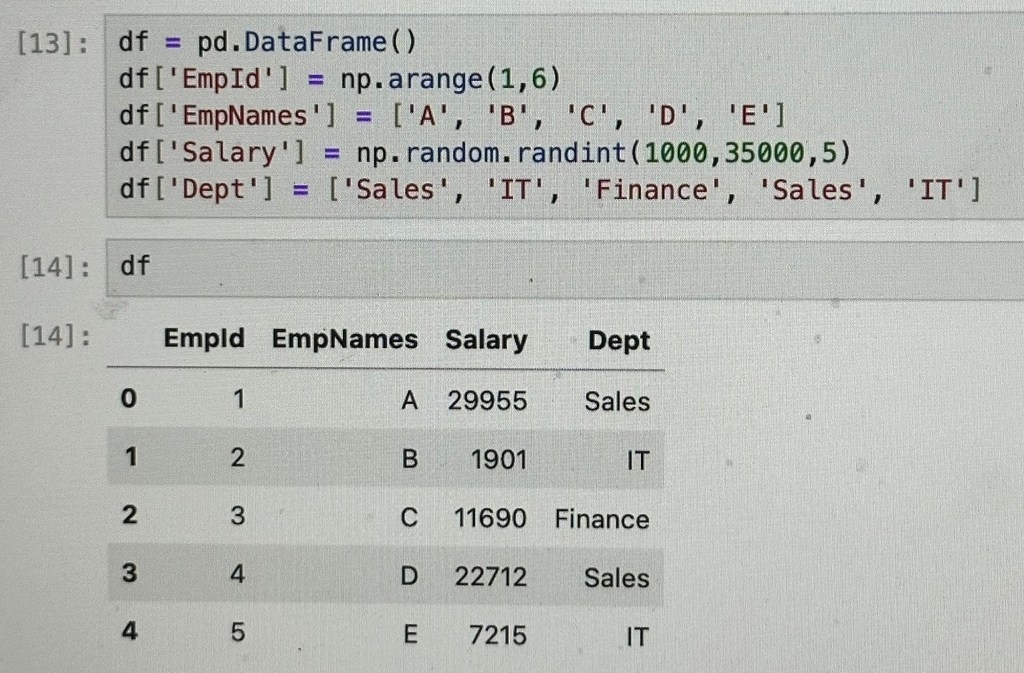Screen dimensions: 1024x673
Task: Select the EmpNames column header
Action: coord(344,340)
